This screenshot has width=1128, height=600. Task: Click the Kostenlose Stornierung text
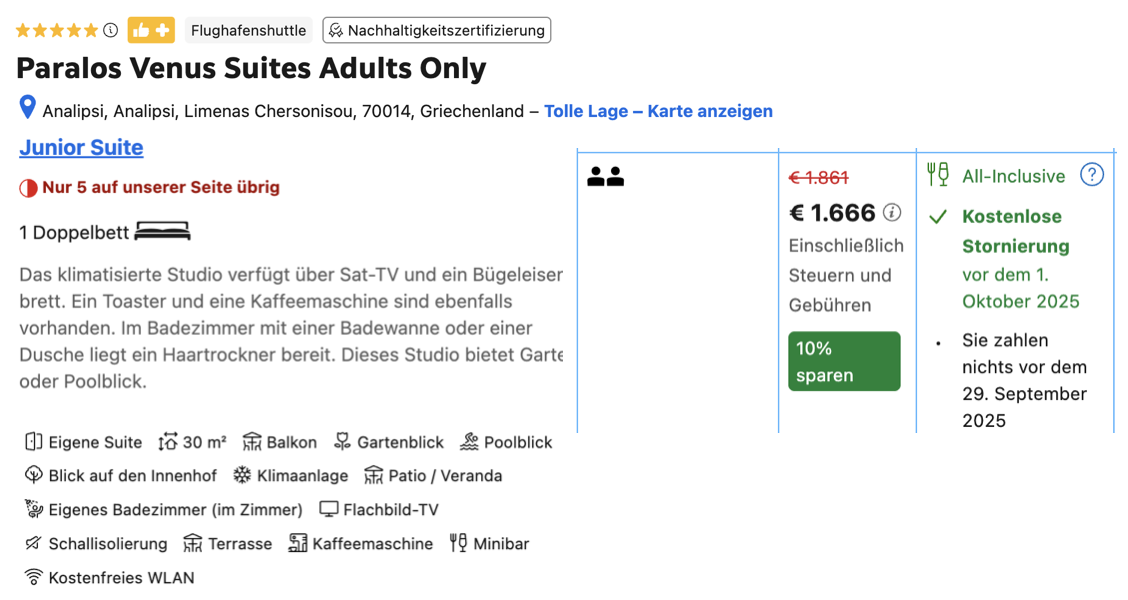tap(1016, 231)
